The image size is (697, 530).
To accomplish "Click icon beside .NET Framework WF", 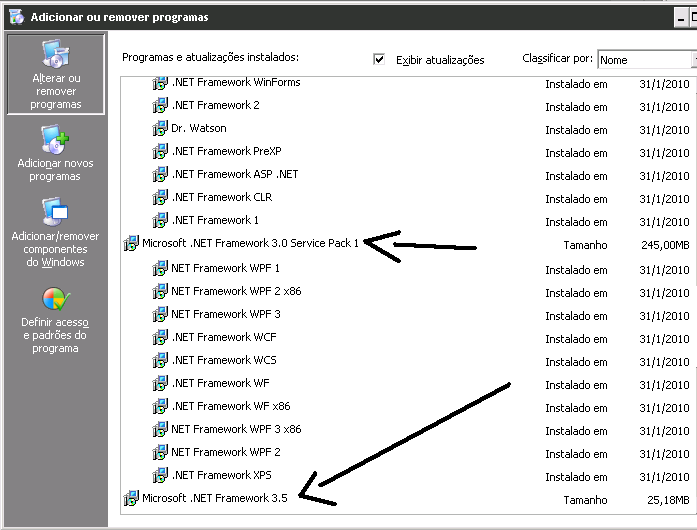I will coord(160,383).
